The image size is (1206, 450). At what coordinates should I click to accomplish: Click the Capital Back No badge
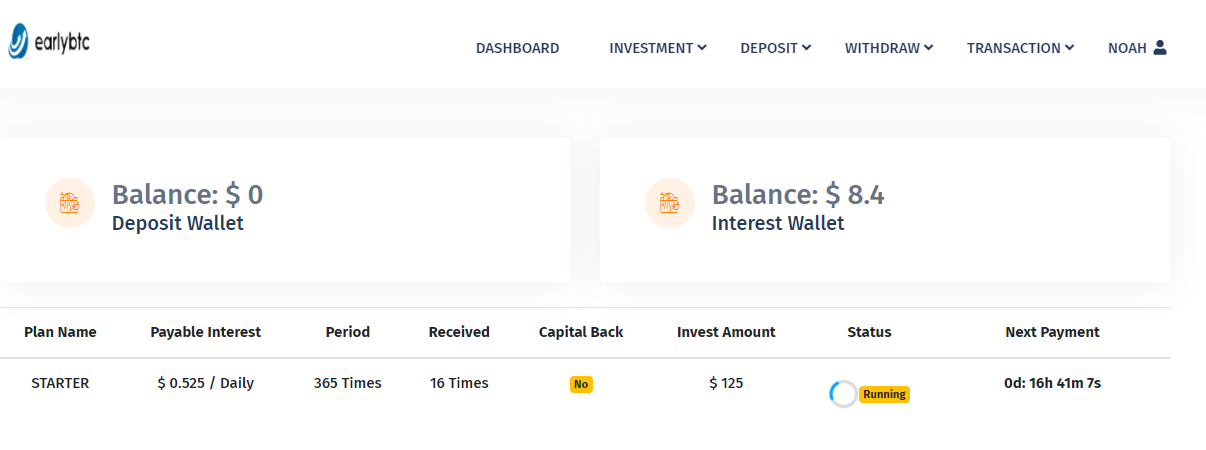pyautogui.click(x=581, y=384)
